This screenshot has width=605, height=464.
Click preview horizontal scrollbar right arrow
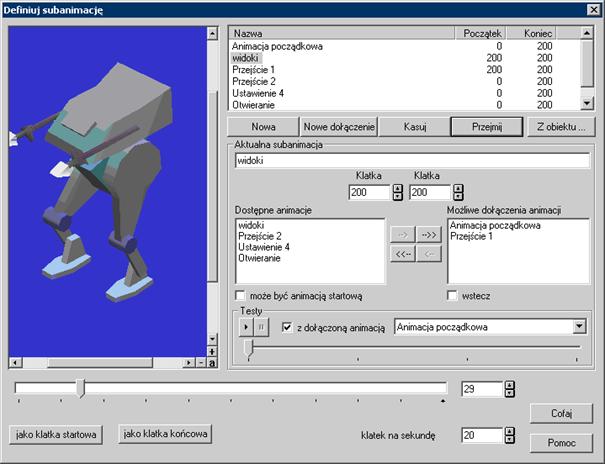coord(188,363)
